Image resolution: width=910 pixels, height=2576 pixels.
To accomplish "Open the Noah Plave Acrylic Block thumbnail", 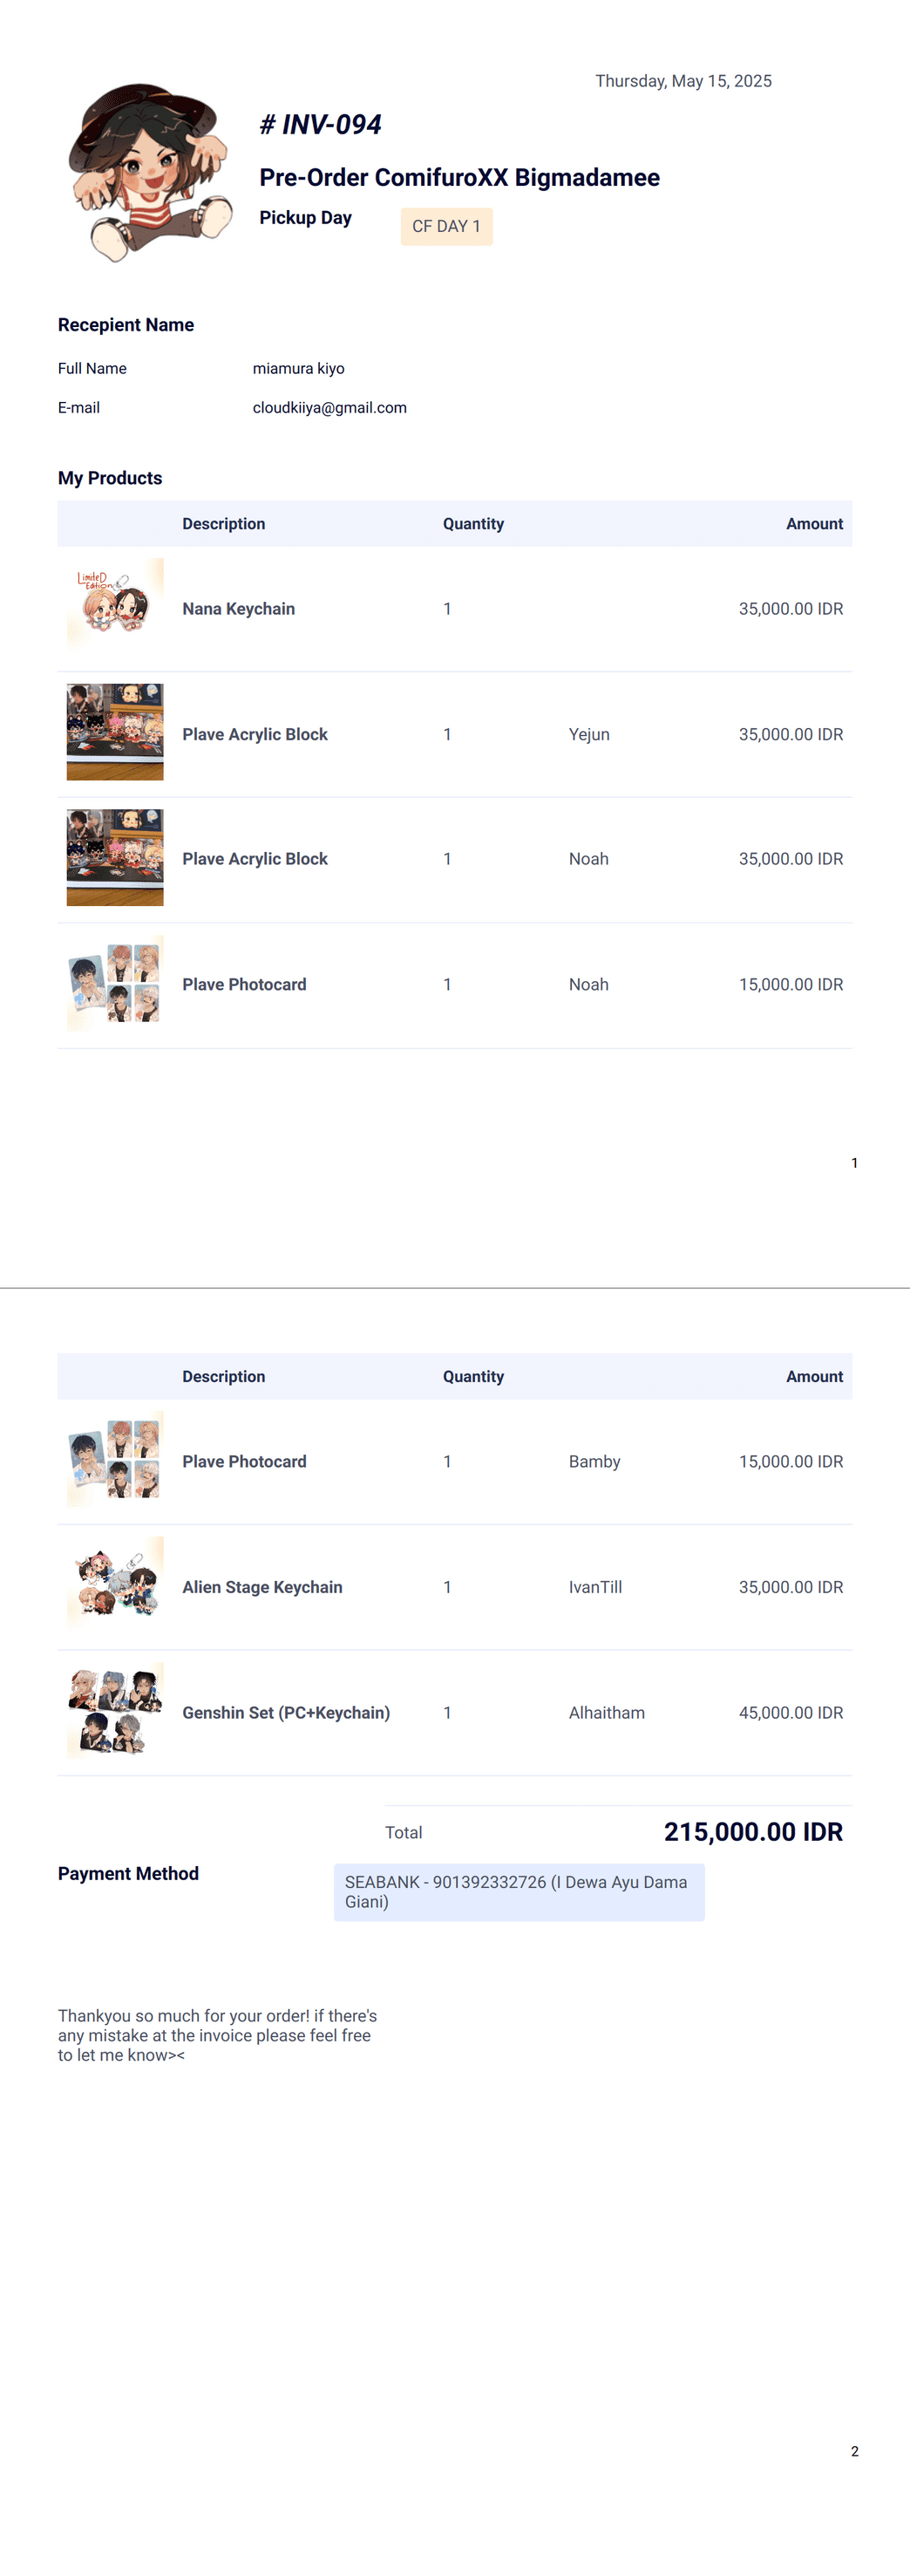I will (x=115, y=858).
